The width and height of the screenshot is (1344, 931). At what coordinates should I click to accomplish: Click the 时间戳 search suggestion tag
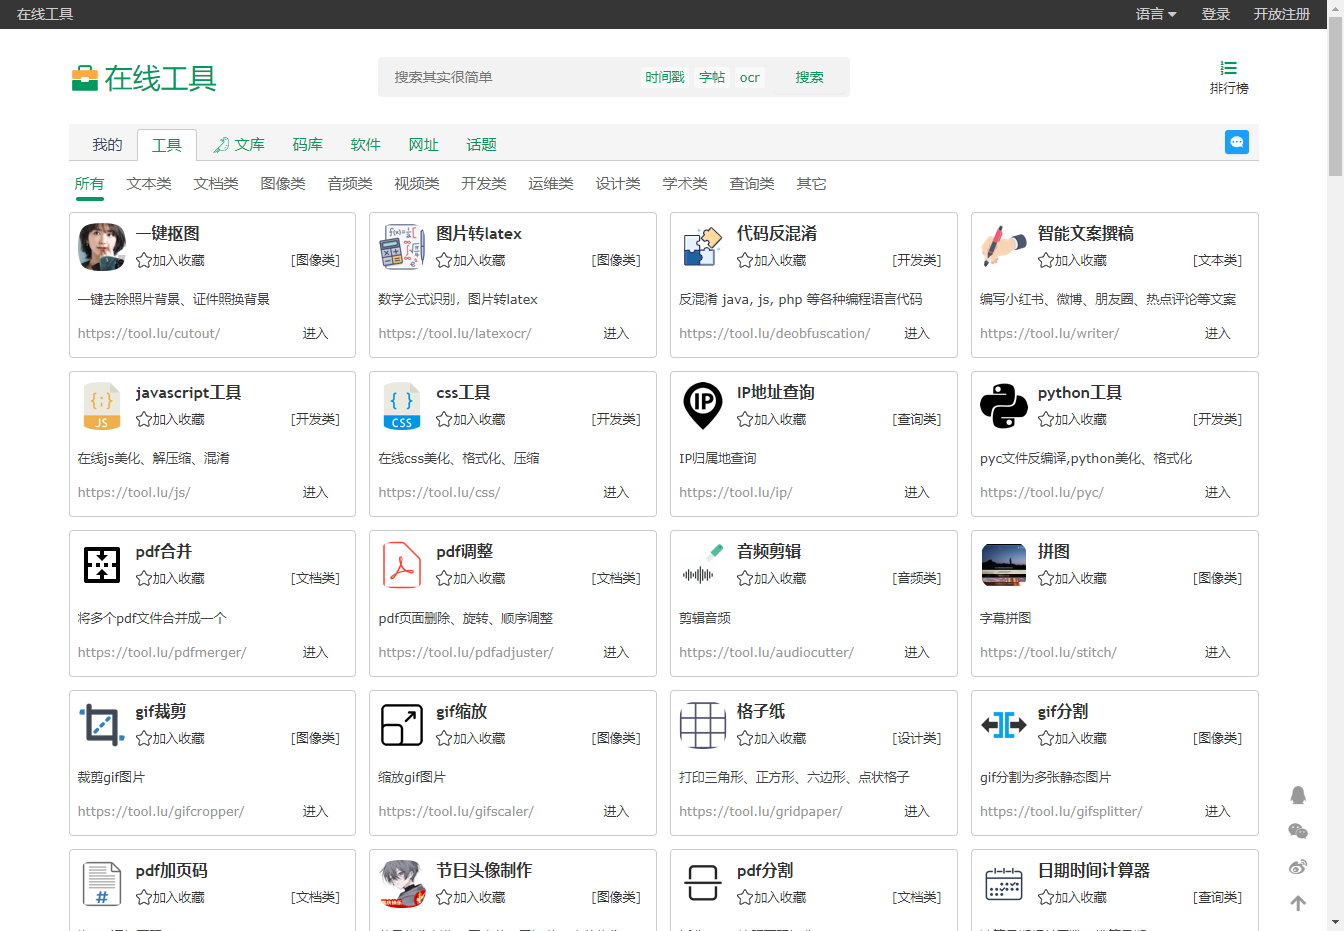pyautogui.click(x=665, y=77)
